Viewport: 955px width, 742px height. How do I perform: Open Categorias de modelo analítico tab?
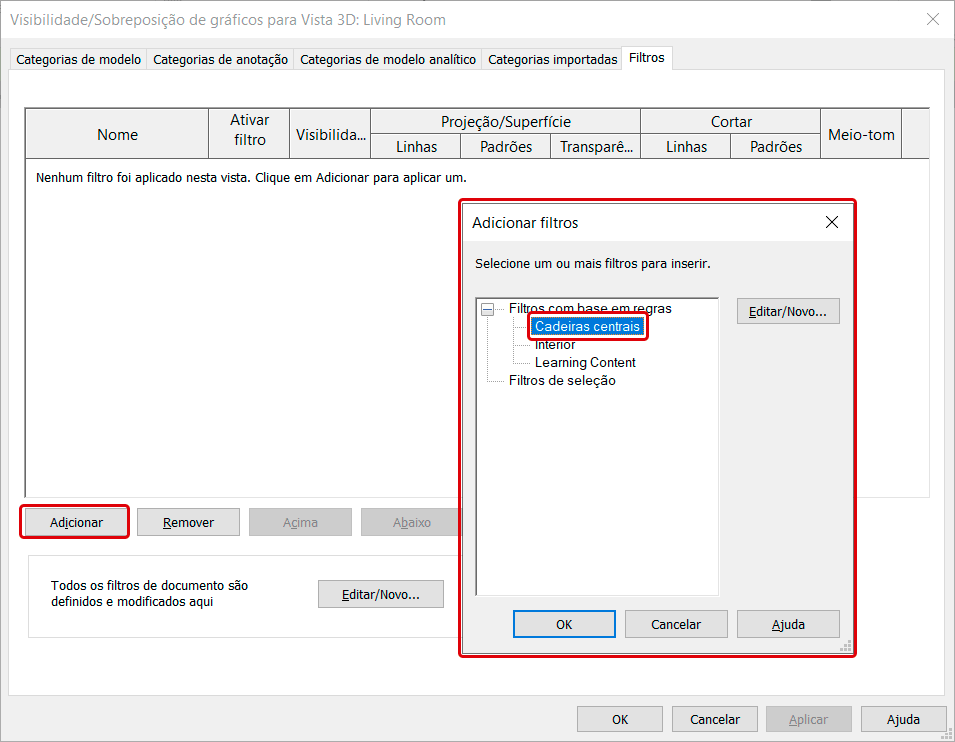388,60
